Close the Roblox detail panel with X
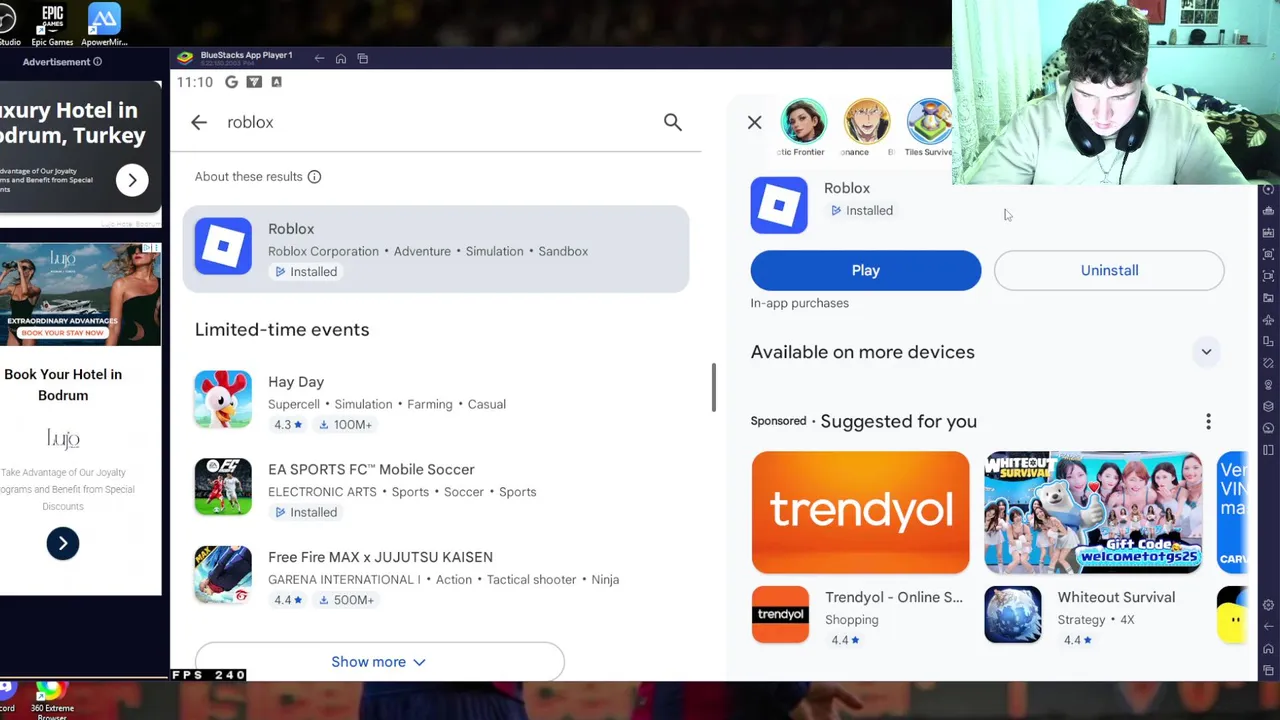 tap(754, 122)
